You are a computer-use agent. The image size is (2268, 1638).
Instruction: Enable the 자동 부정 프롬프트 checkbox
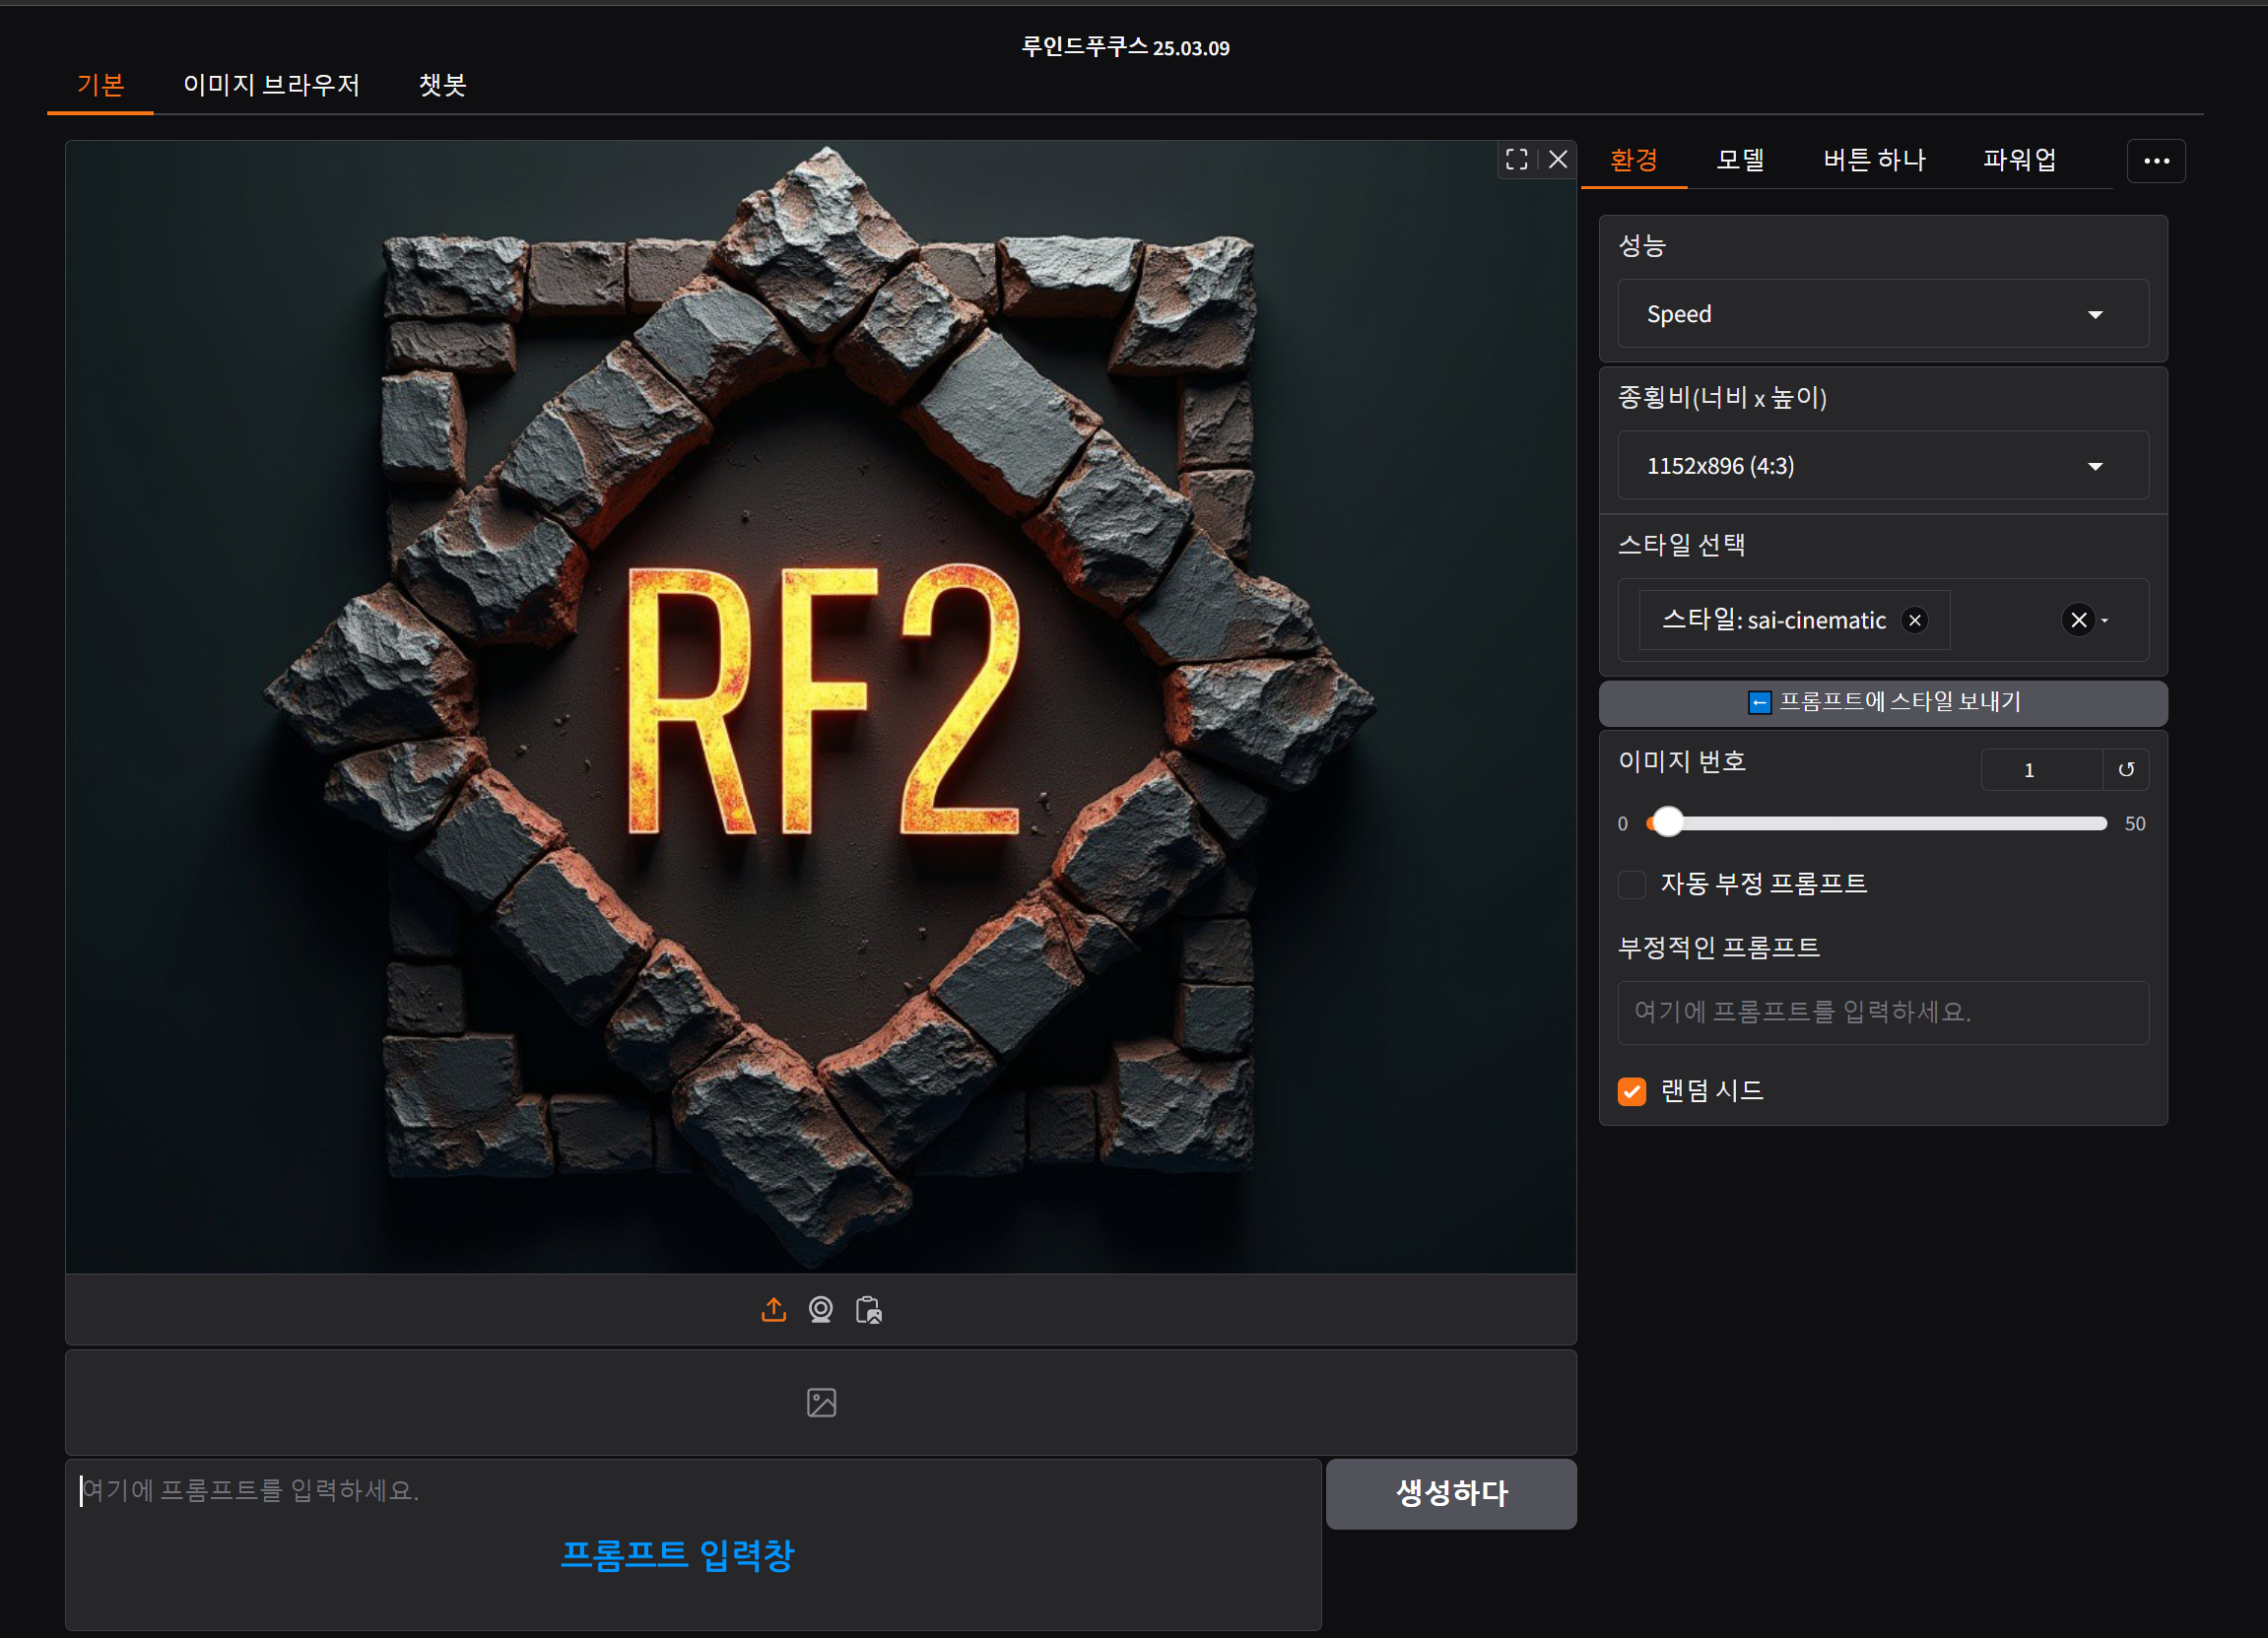point(1632,884)
